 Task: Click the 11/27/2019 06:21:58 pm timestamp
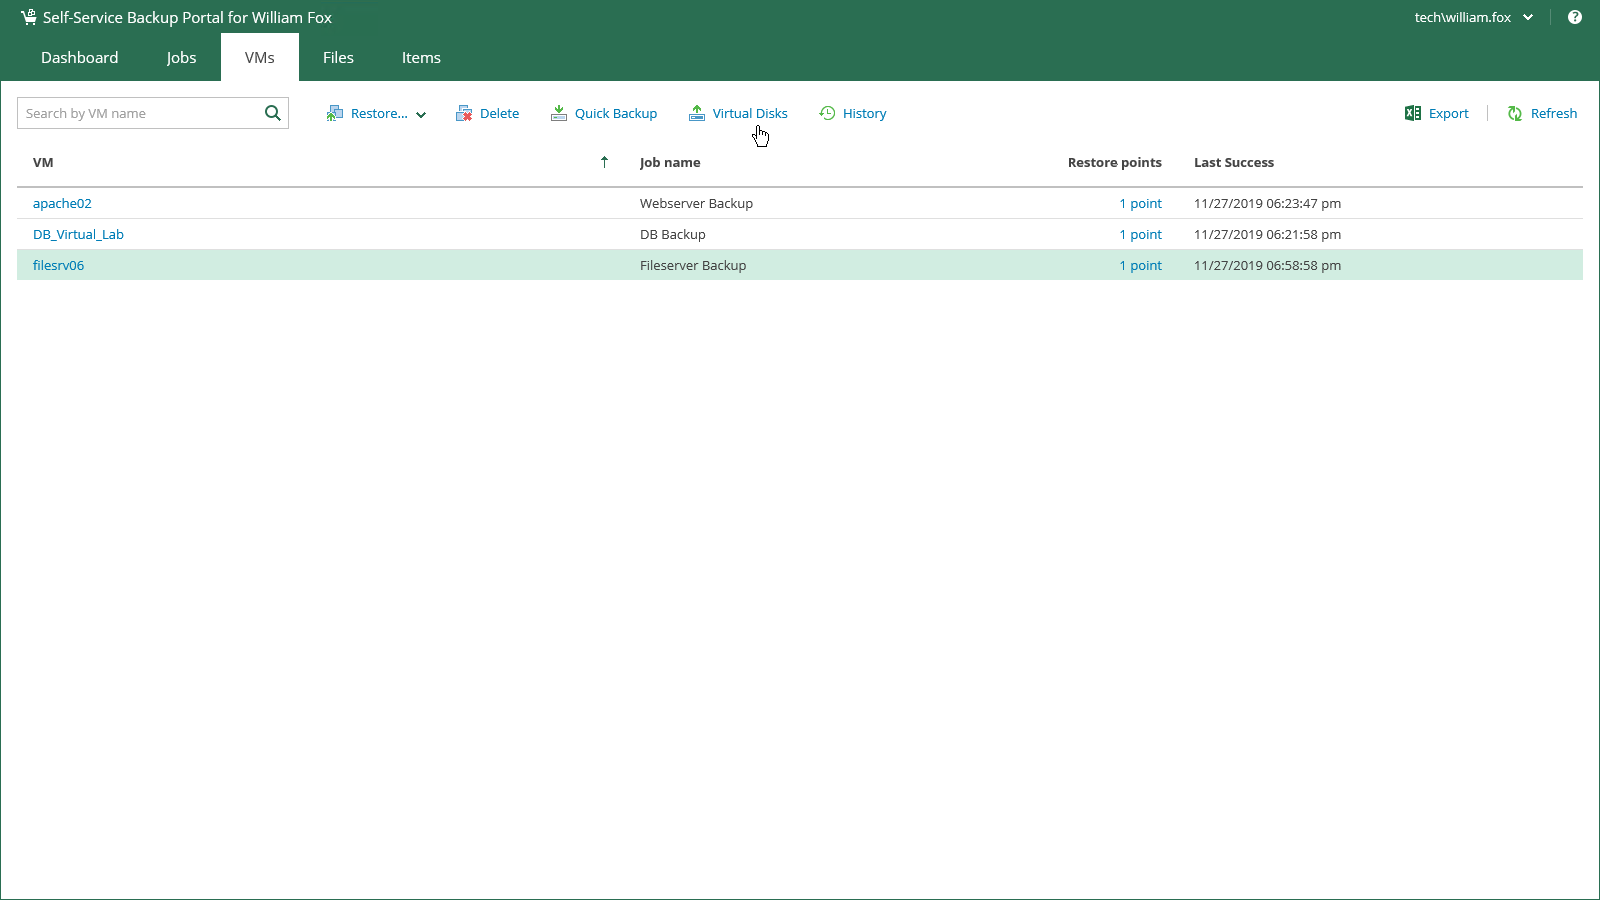(1267, 234)
